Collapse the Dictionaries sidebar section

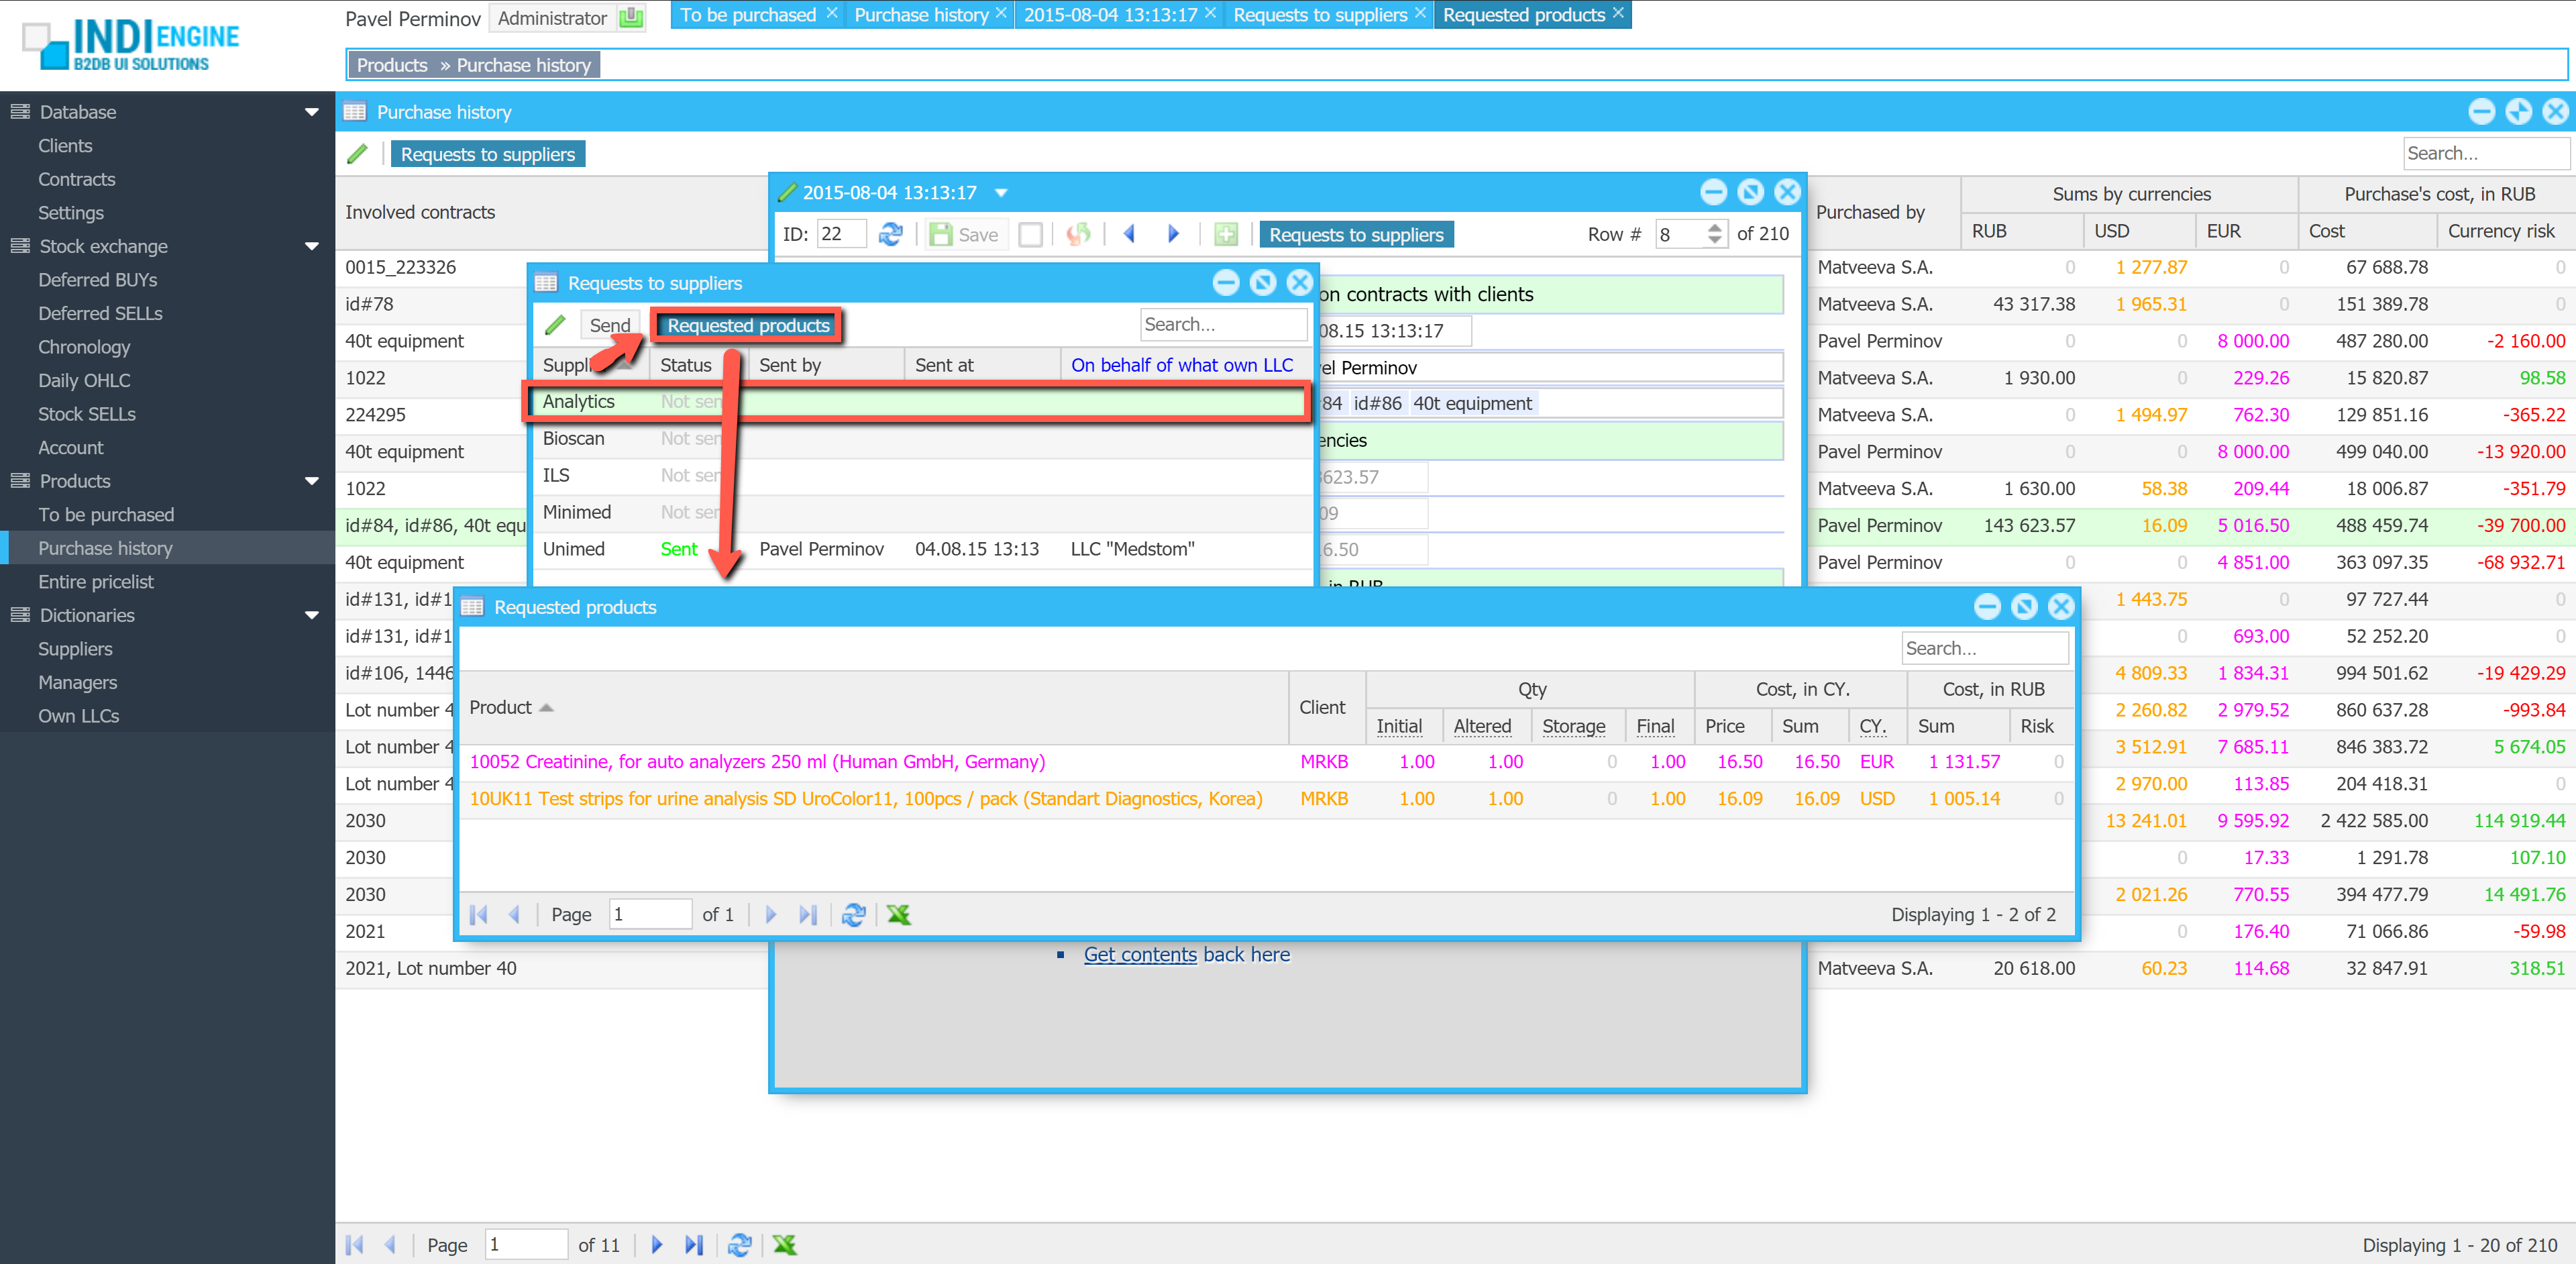312,615
